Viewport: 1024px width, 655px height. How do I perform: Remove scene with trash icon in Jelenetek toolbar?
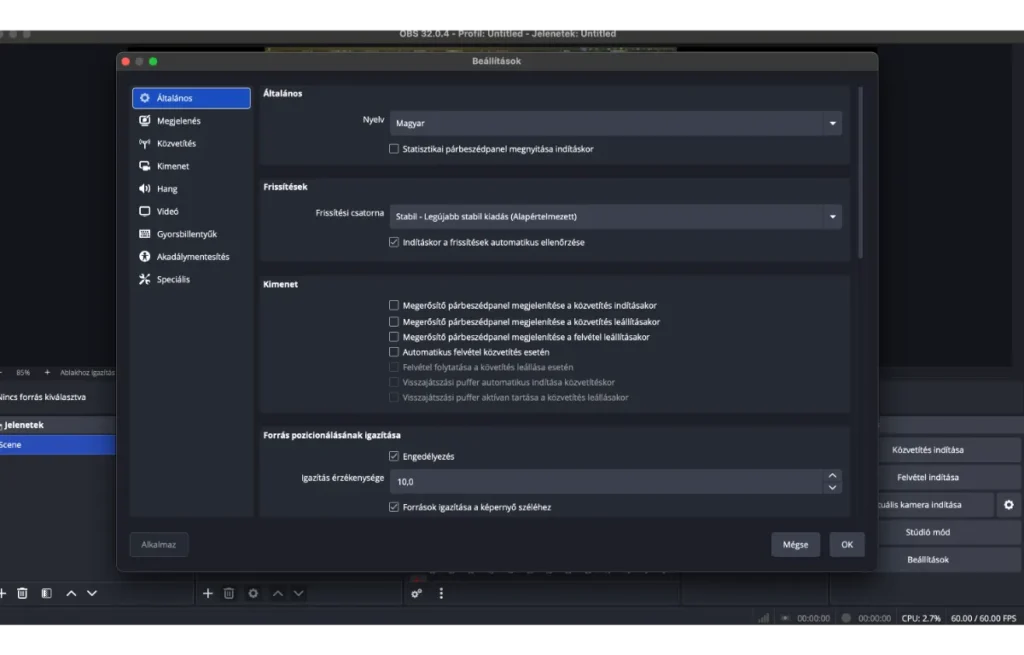[22, 594]
